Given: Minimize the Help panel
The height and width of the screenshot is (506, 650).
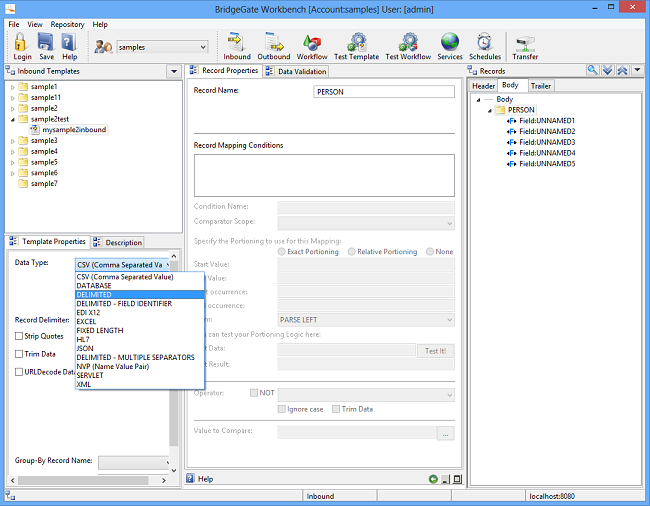Looking at the screenshot, I should pyautogui.click(x=445, y=479).
